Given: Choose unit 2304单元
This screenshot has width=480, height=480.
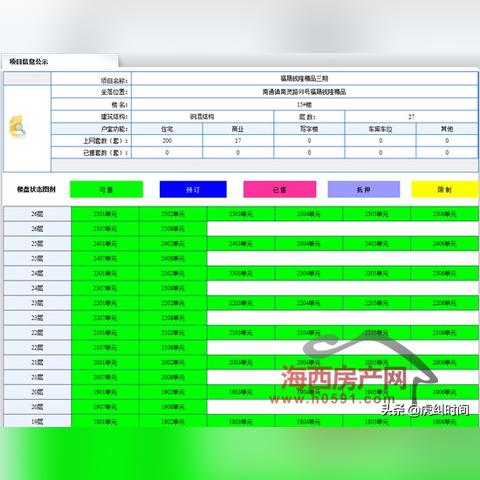Looking at the screenshot, I should (309, 273).
